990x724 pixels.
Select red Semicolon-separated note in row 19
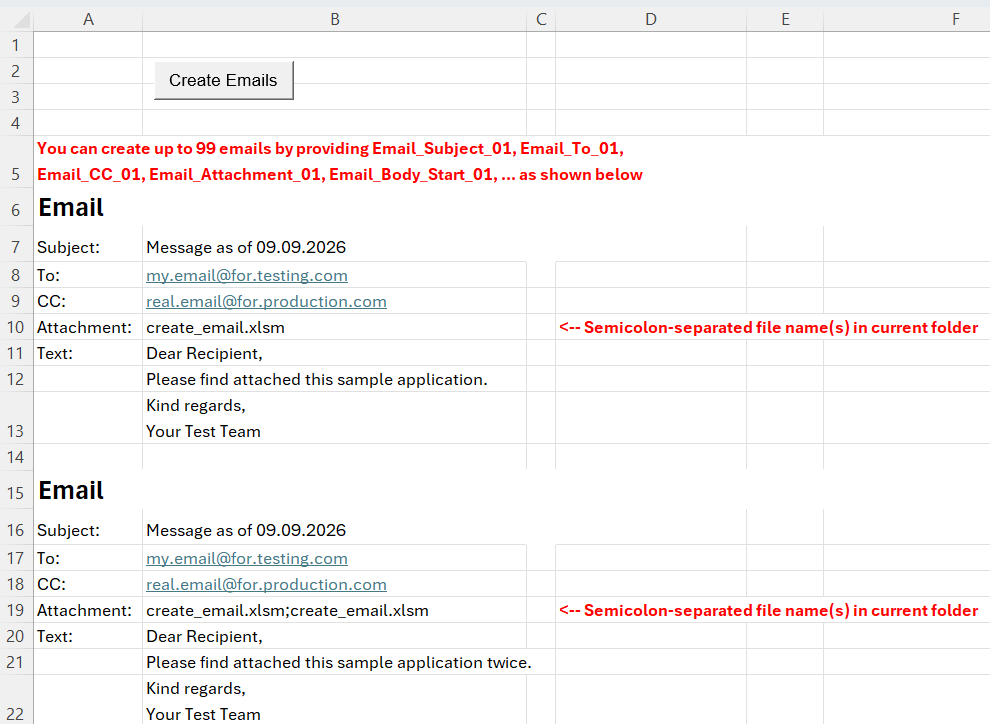click(768, 610)
